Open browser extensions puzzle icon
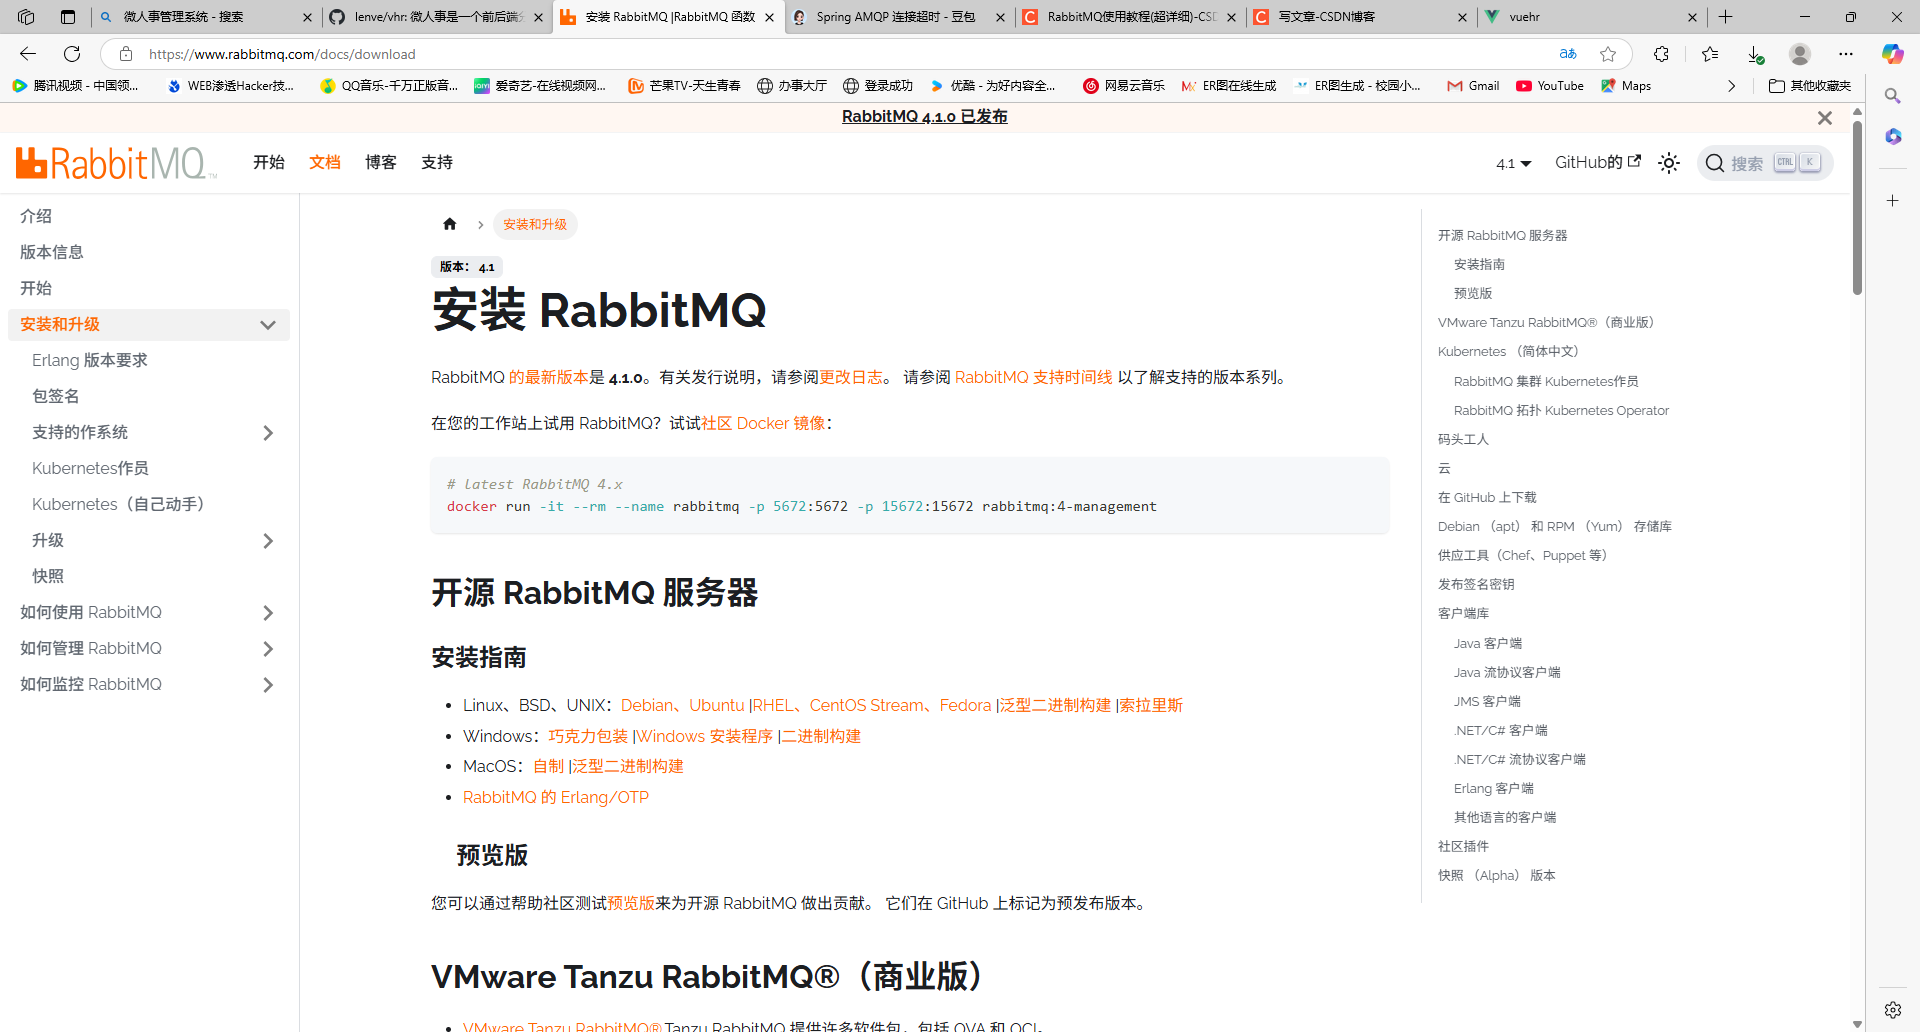Viewport: 1920px width, 1032px height. 1662,54
